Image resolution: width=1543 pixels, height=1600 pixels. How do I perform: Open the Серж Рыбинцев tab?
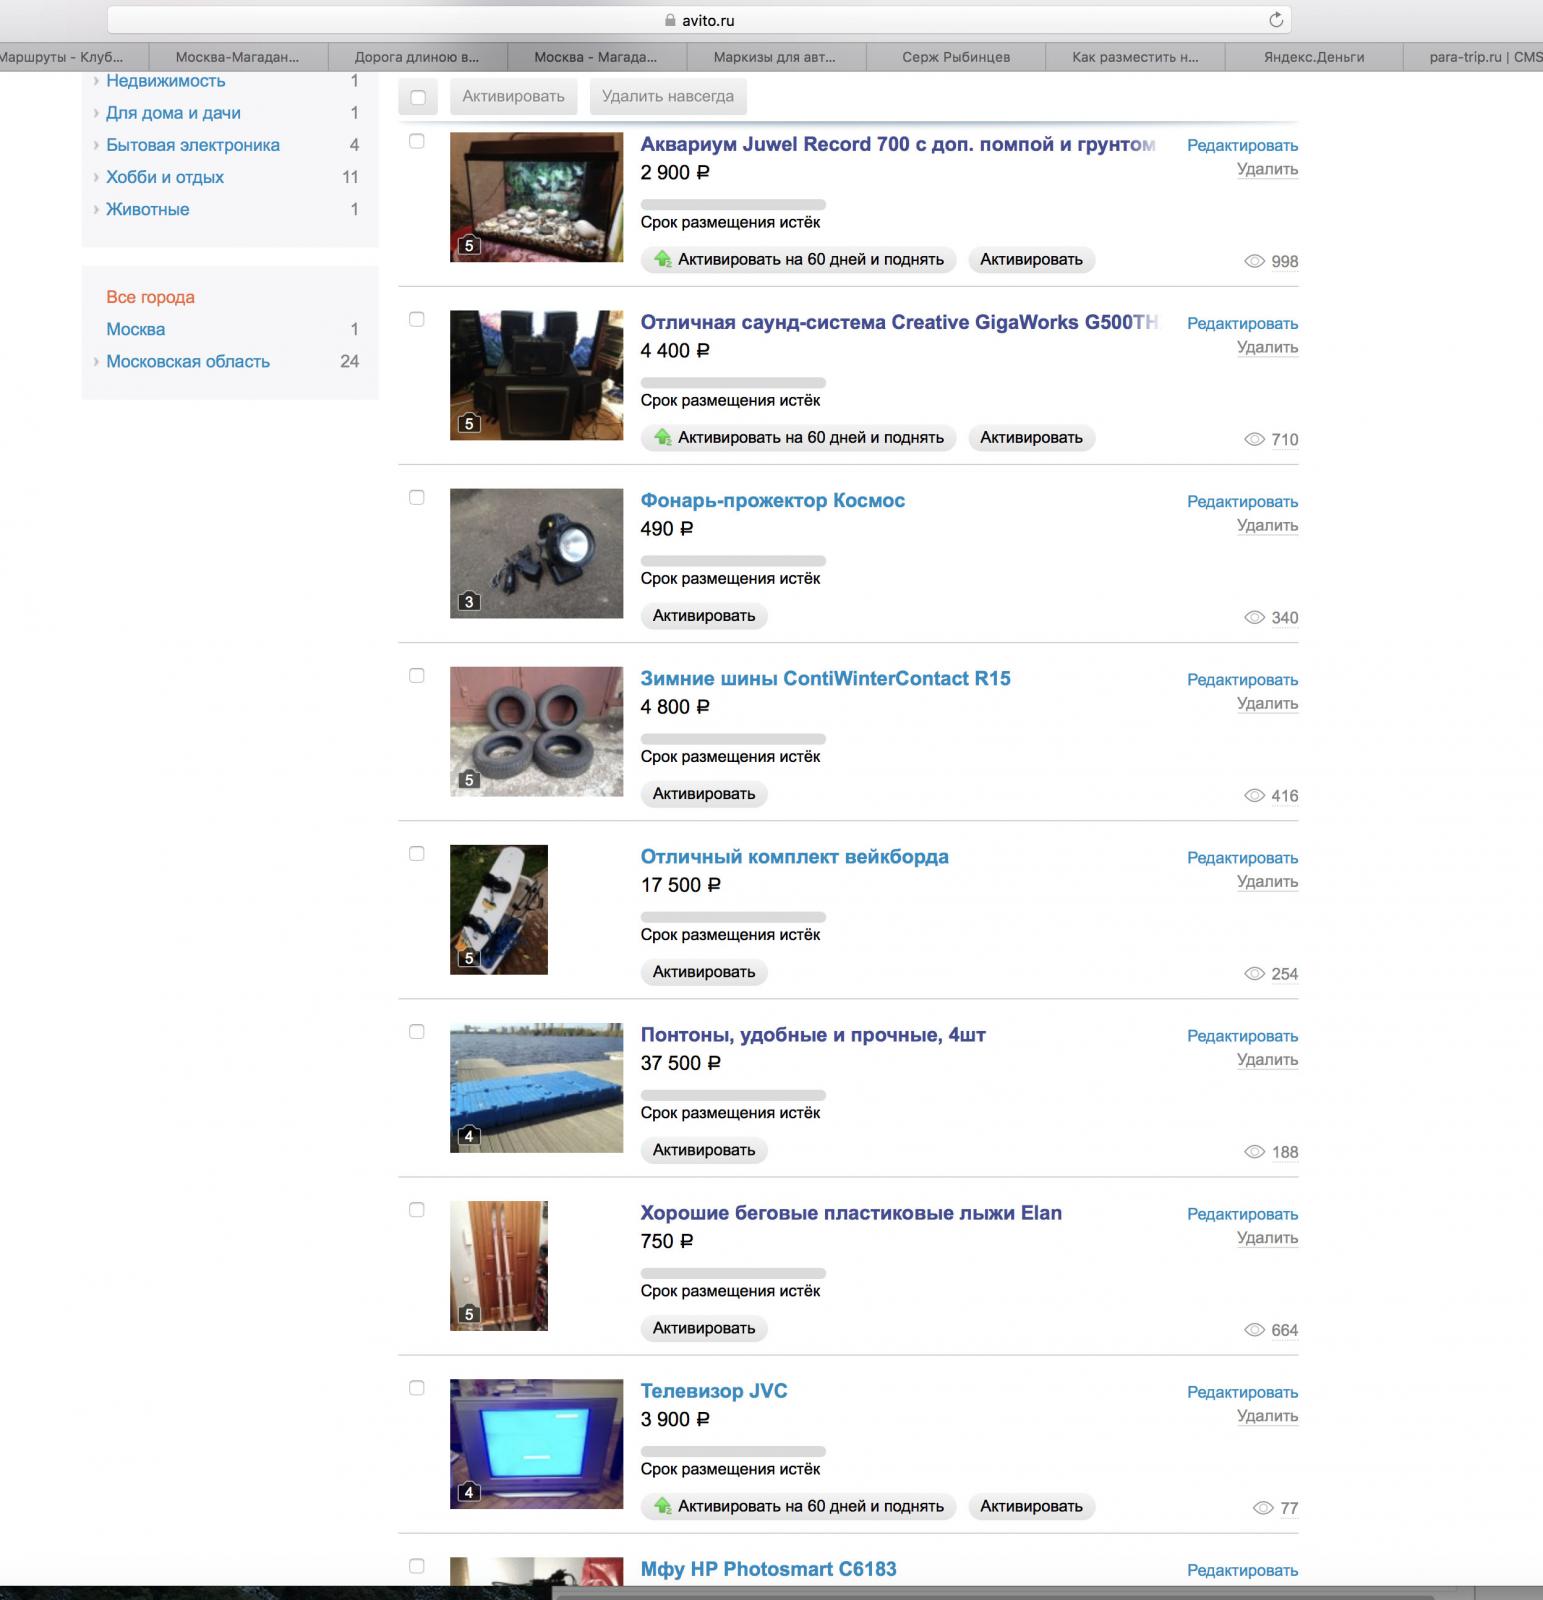pyautogui.click(x=955, y=57)
